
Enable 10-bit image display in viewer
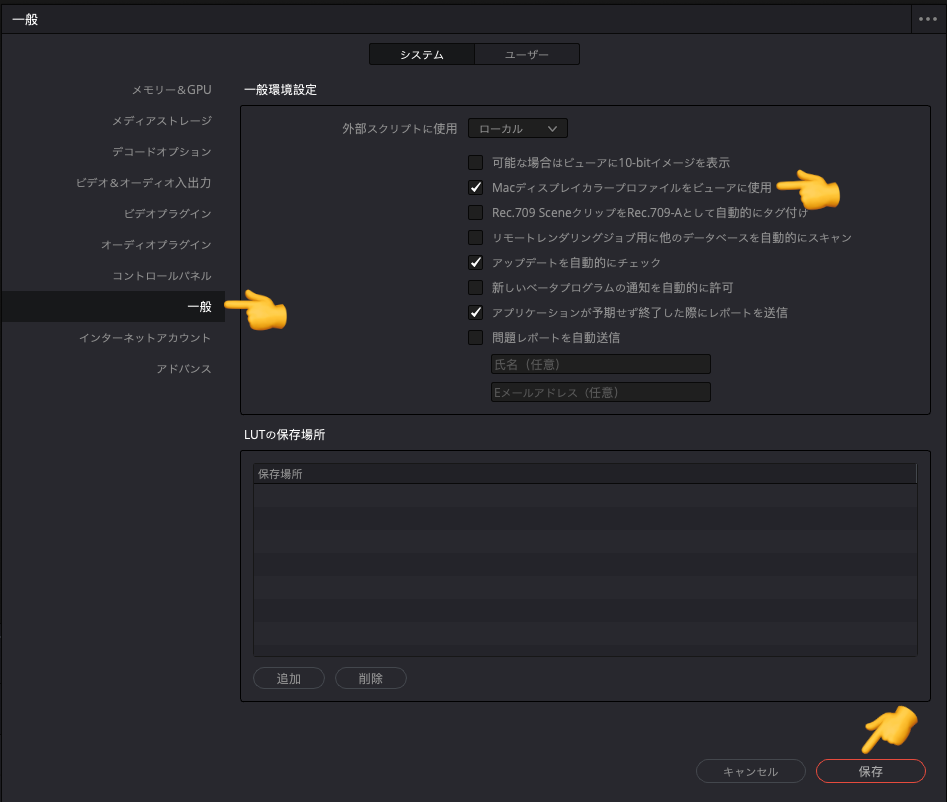pyautogui.click(x=476, y=163)
